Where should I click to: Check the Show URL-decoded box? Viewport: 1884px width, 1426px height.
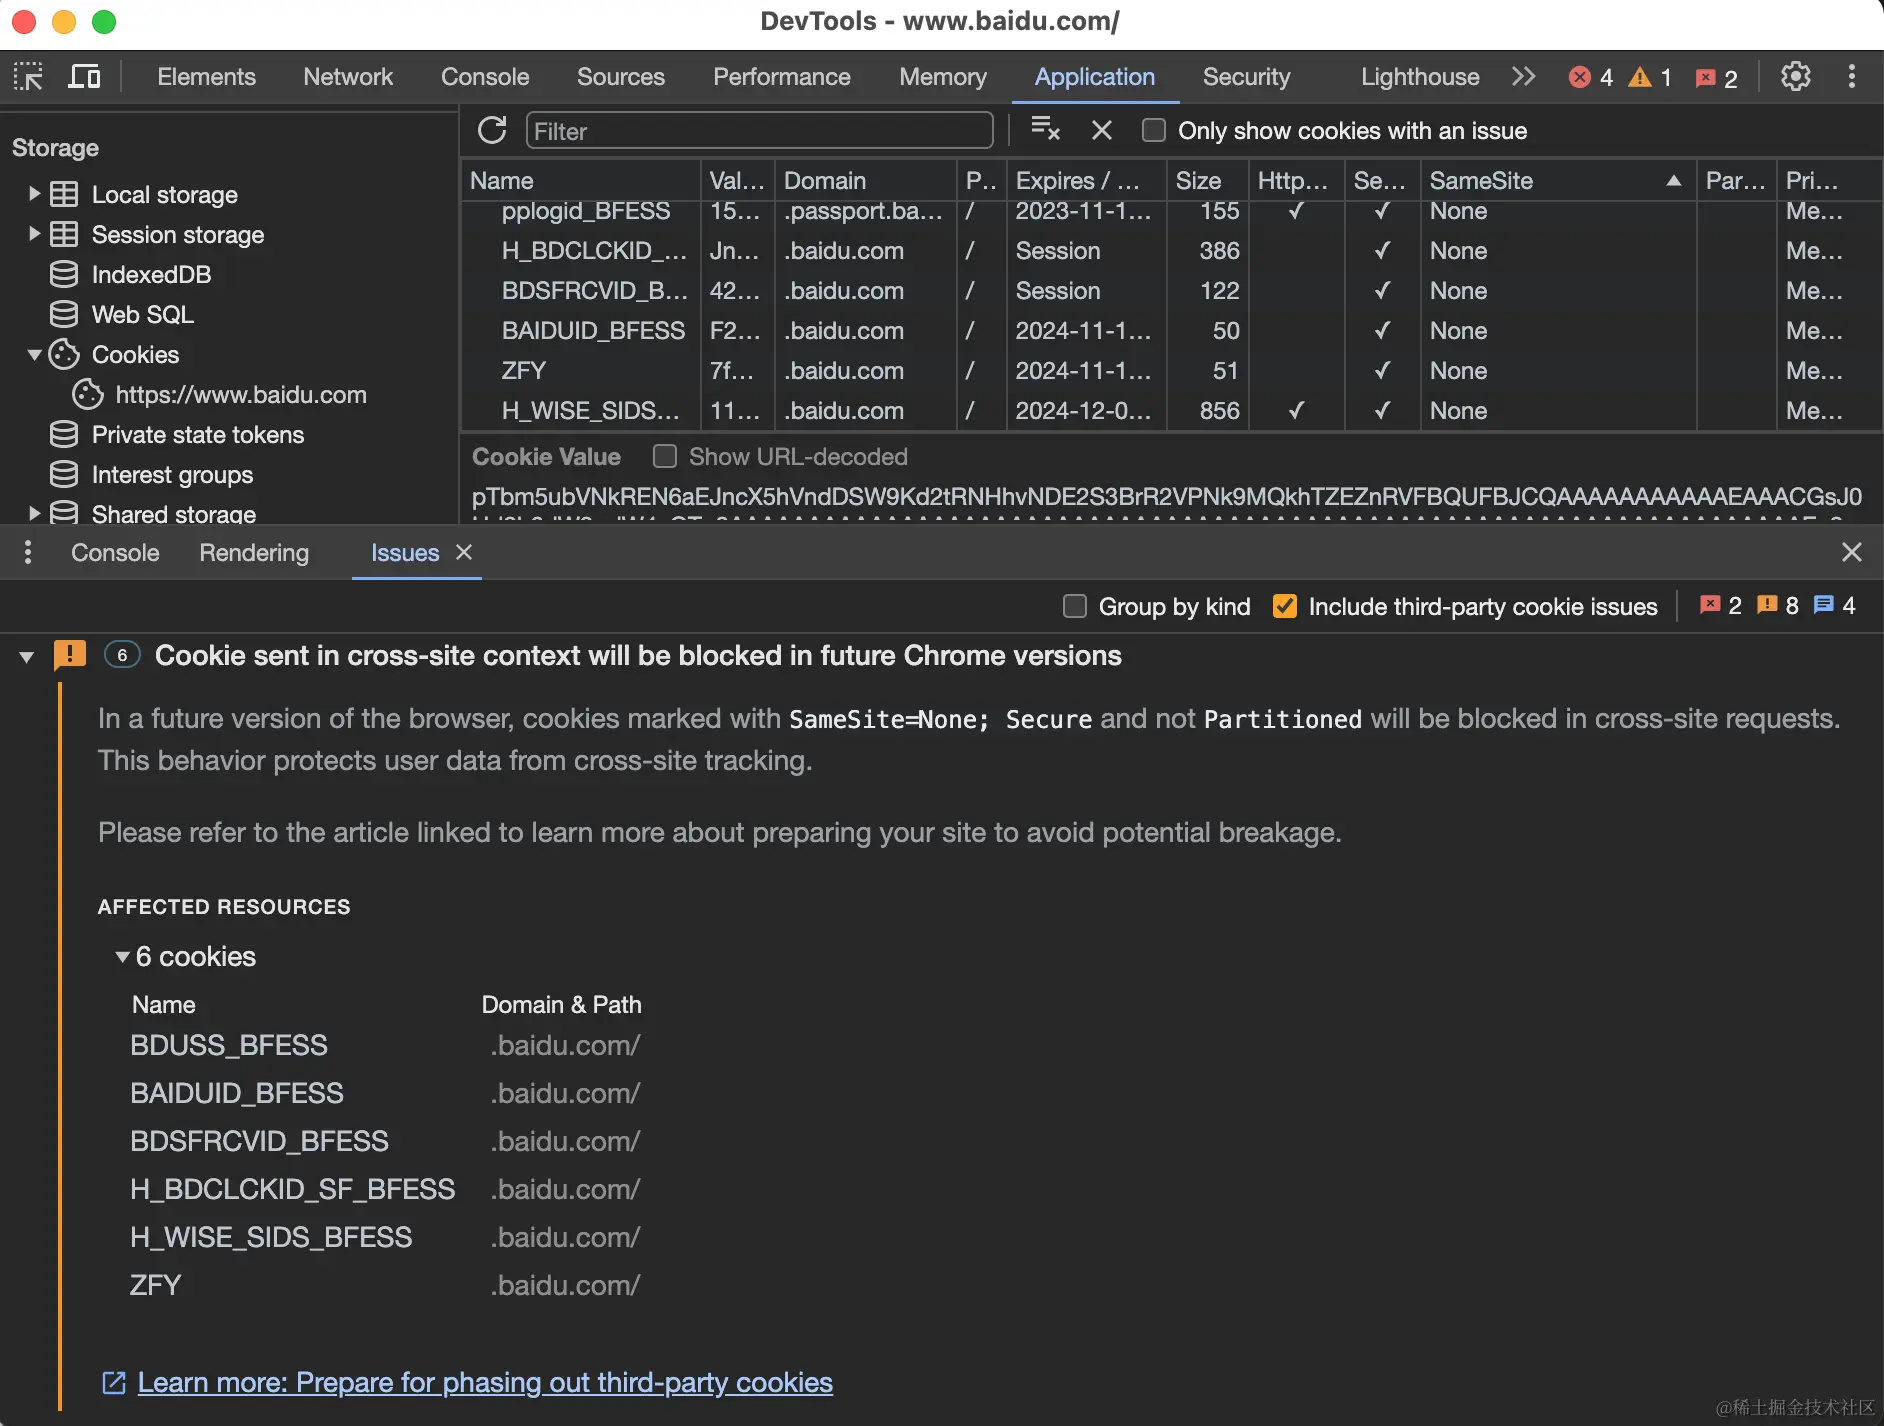click(x=665, y=457)
